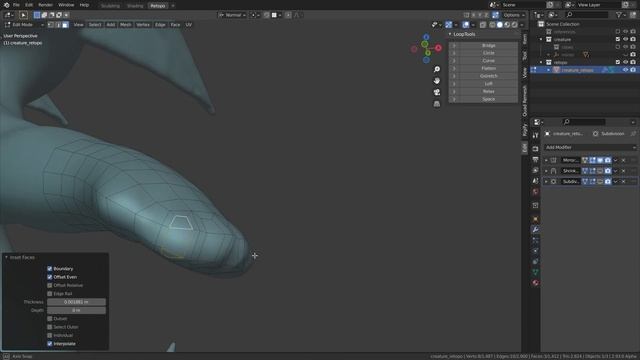Toggle Interpolate checkbox
This screenshot has width=640, height=360.
pos(50,344)
